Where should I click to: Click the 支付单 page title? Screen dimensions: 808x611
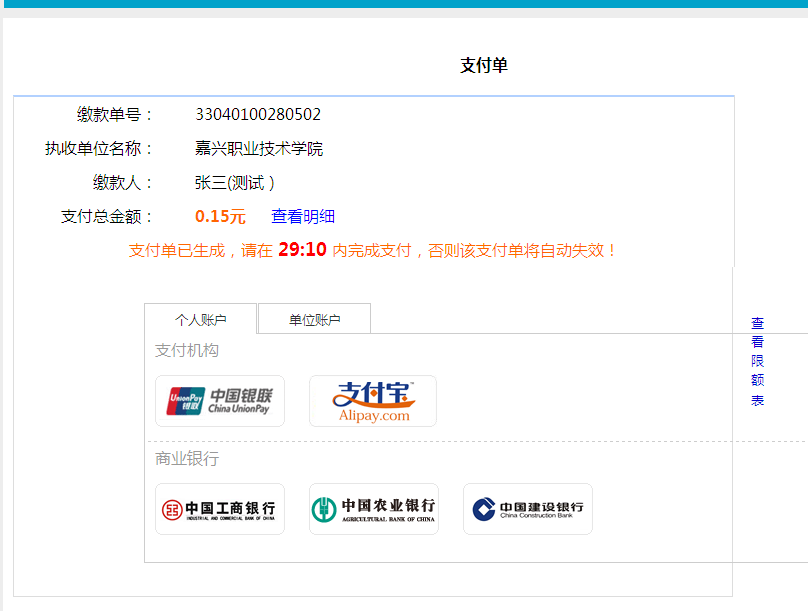click(x=484, y=65)
